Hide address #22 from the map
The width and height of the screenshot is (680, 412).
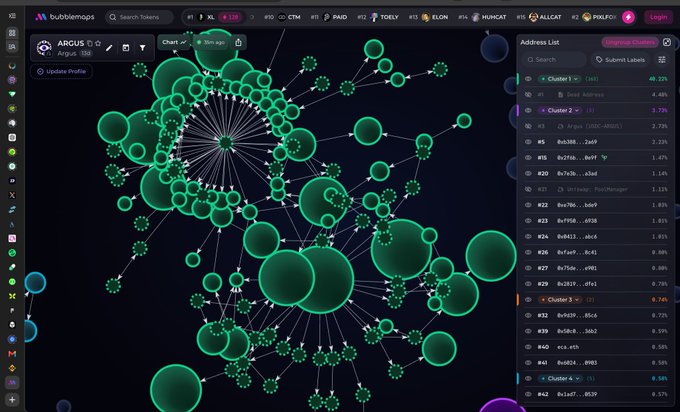pos(528,205)
